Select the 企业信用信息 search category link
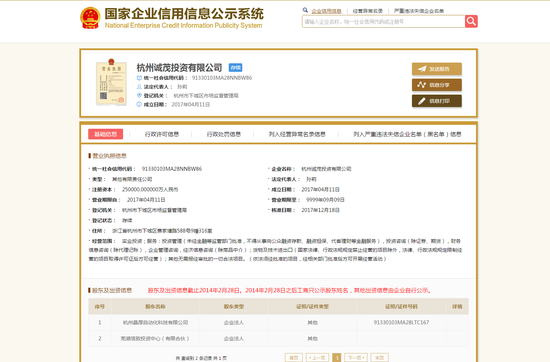 pyautogui.click(x=327, y=11)
